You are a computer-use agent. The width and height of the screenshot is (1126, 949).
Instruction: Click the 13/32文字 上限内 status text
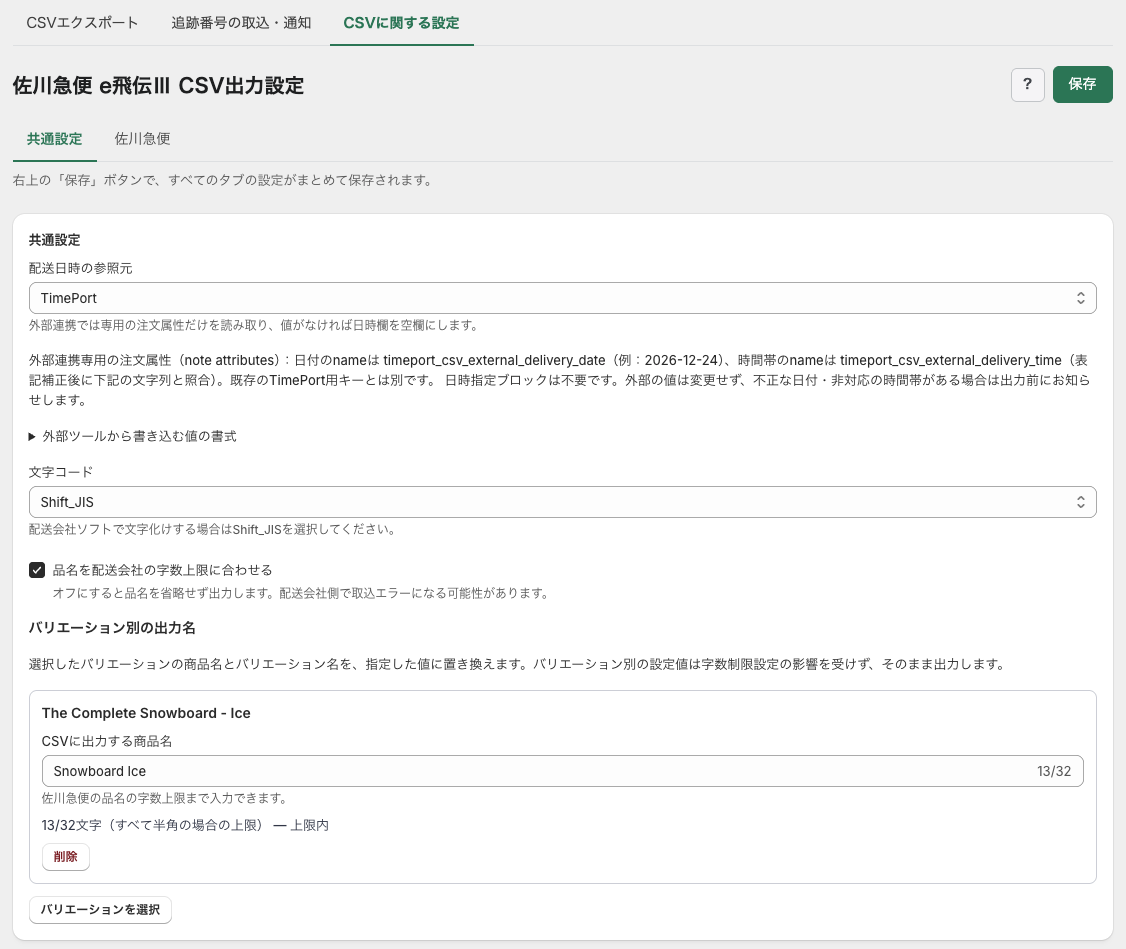[x=185, y=826]
